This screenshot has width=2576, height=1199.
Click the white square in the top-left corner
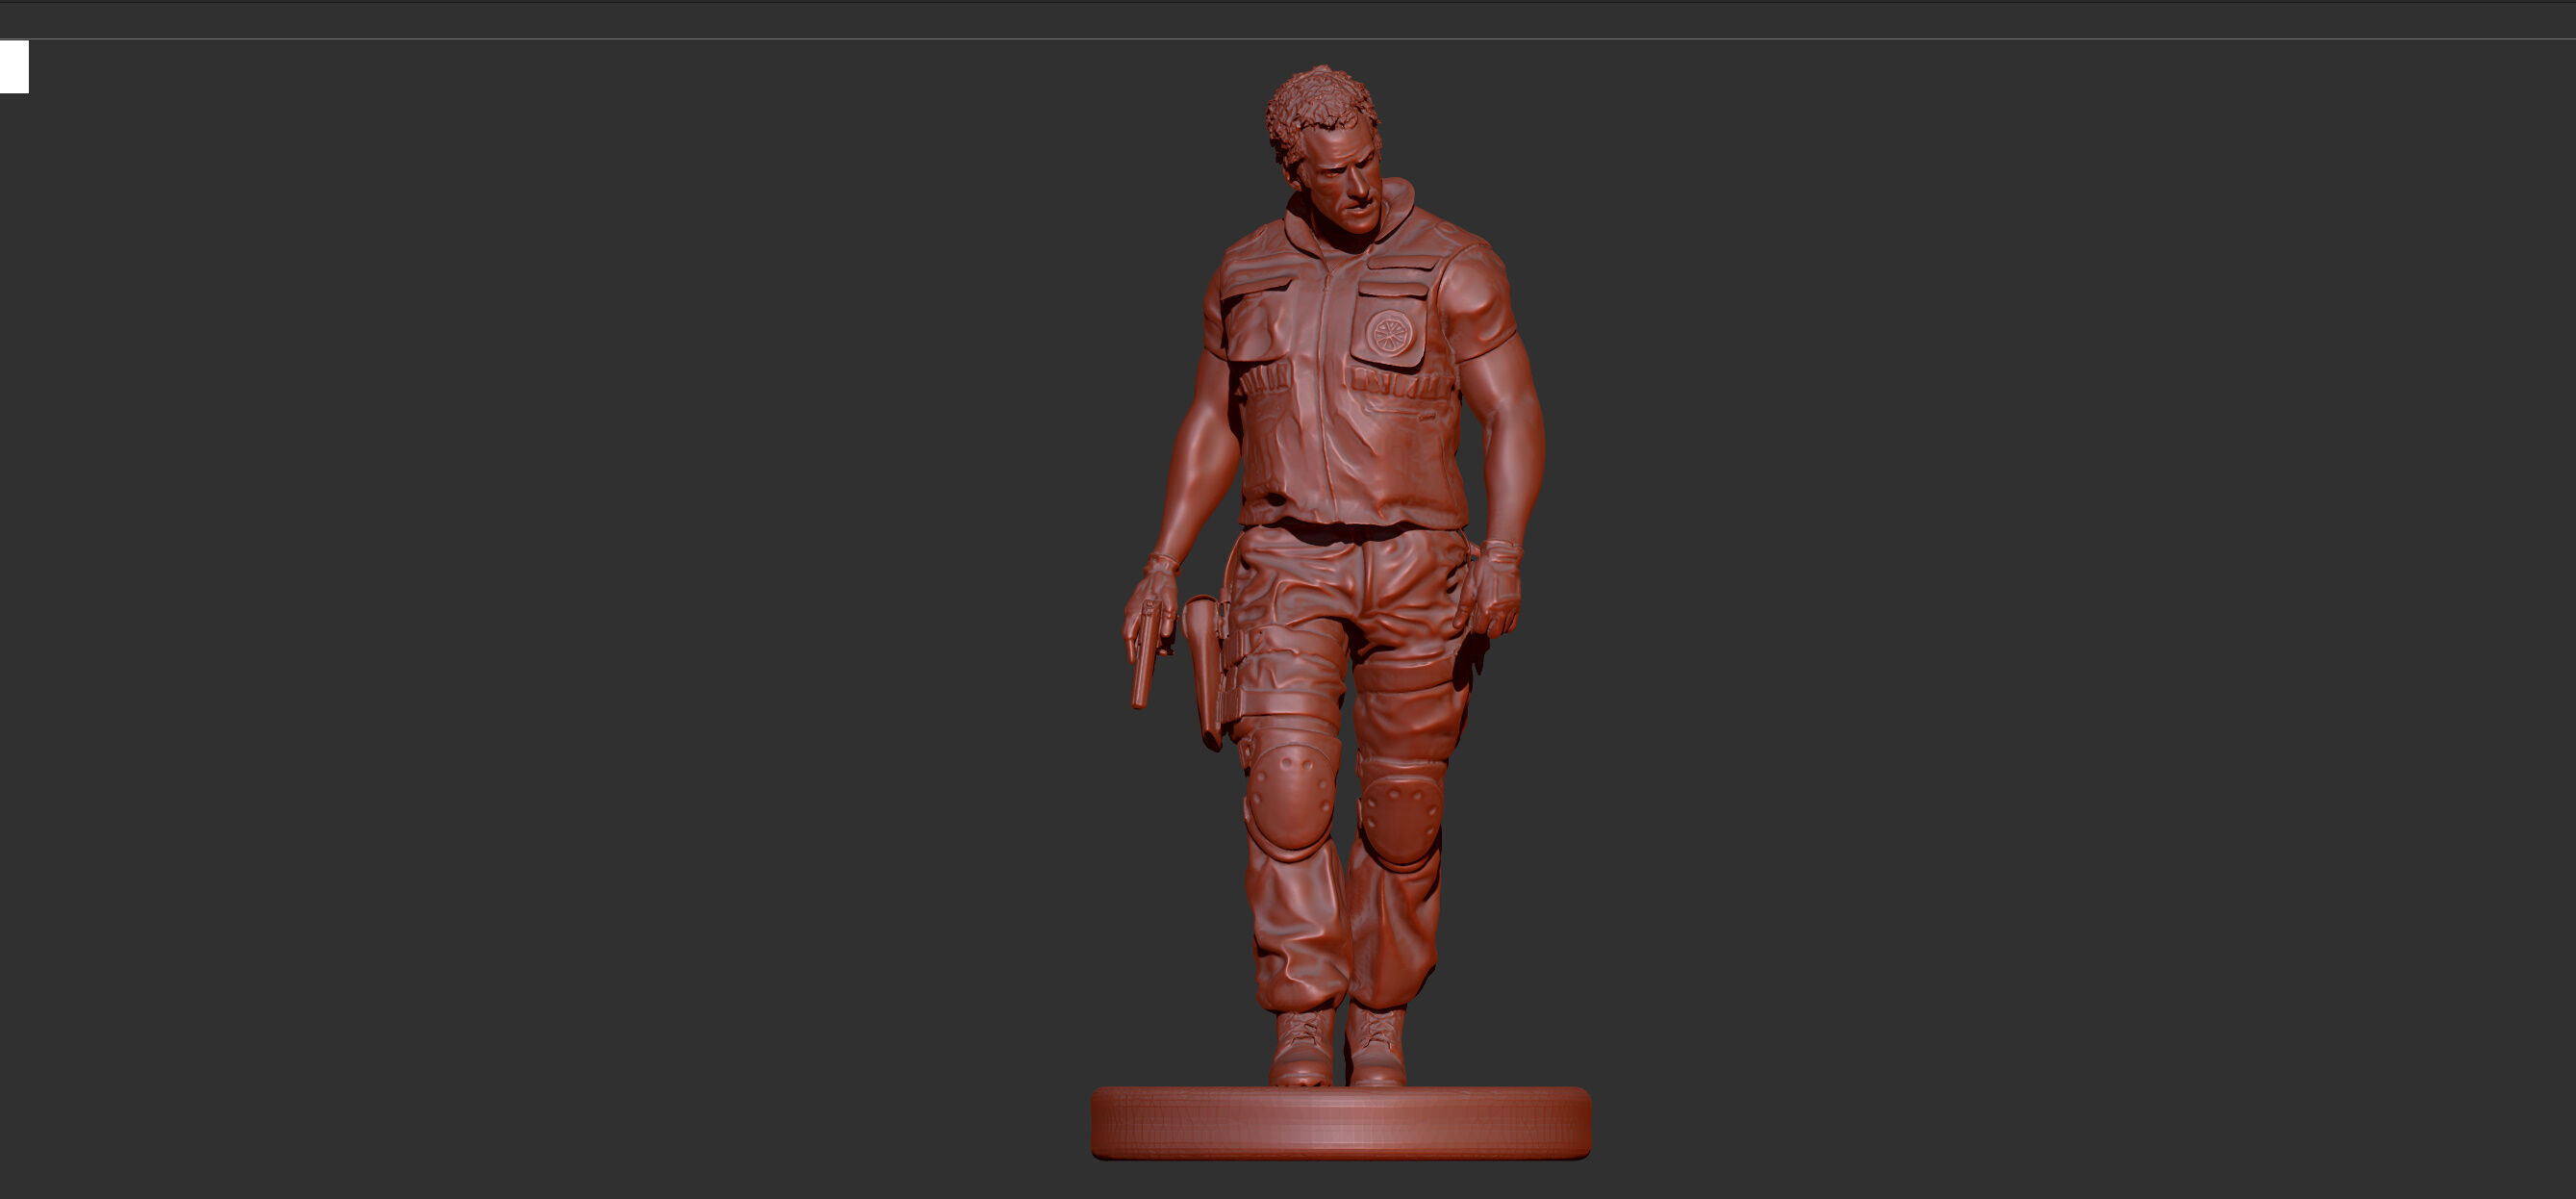(14, 67)
